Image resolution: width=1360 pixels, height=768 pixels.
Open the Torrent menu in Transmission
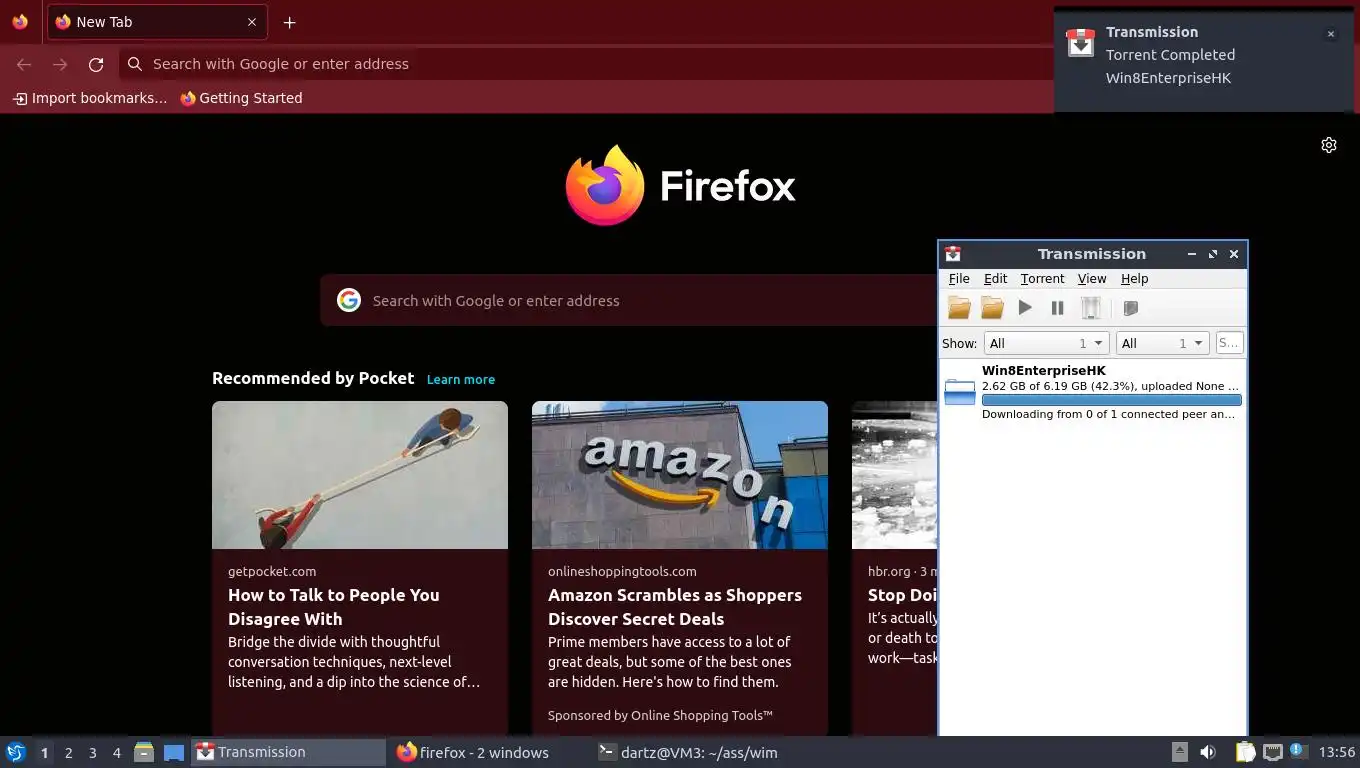point(1042,279)
